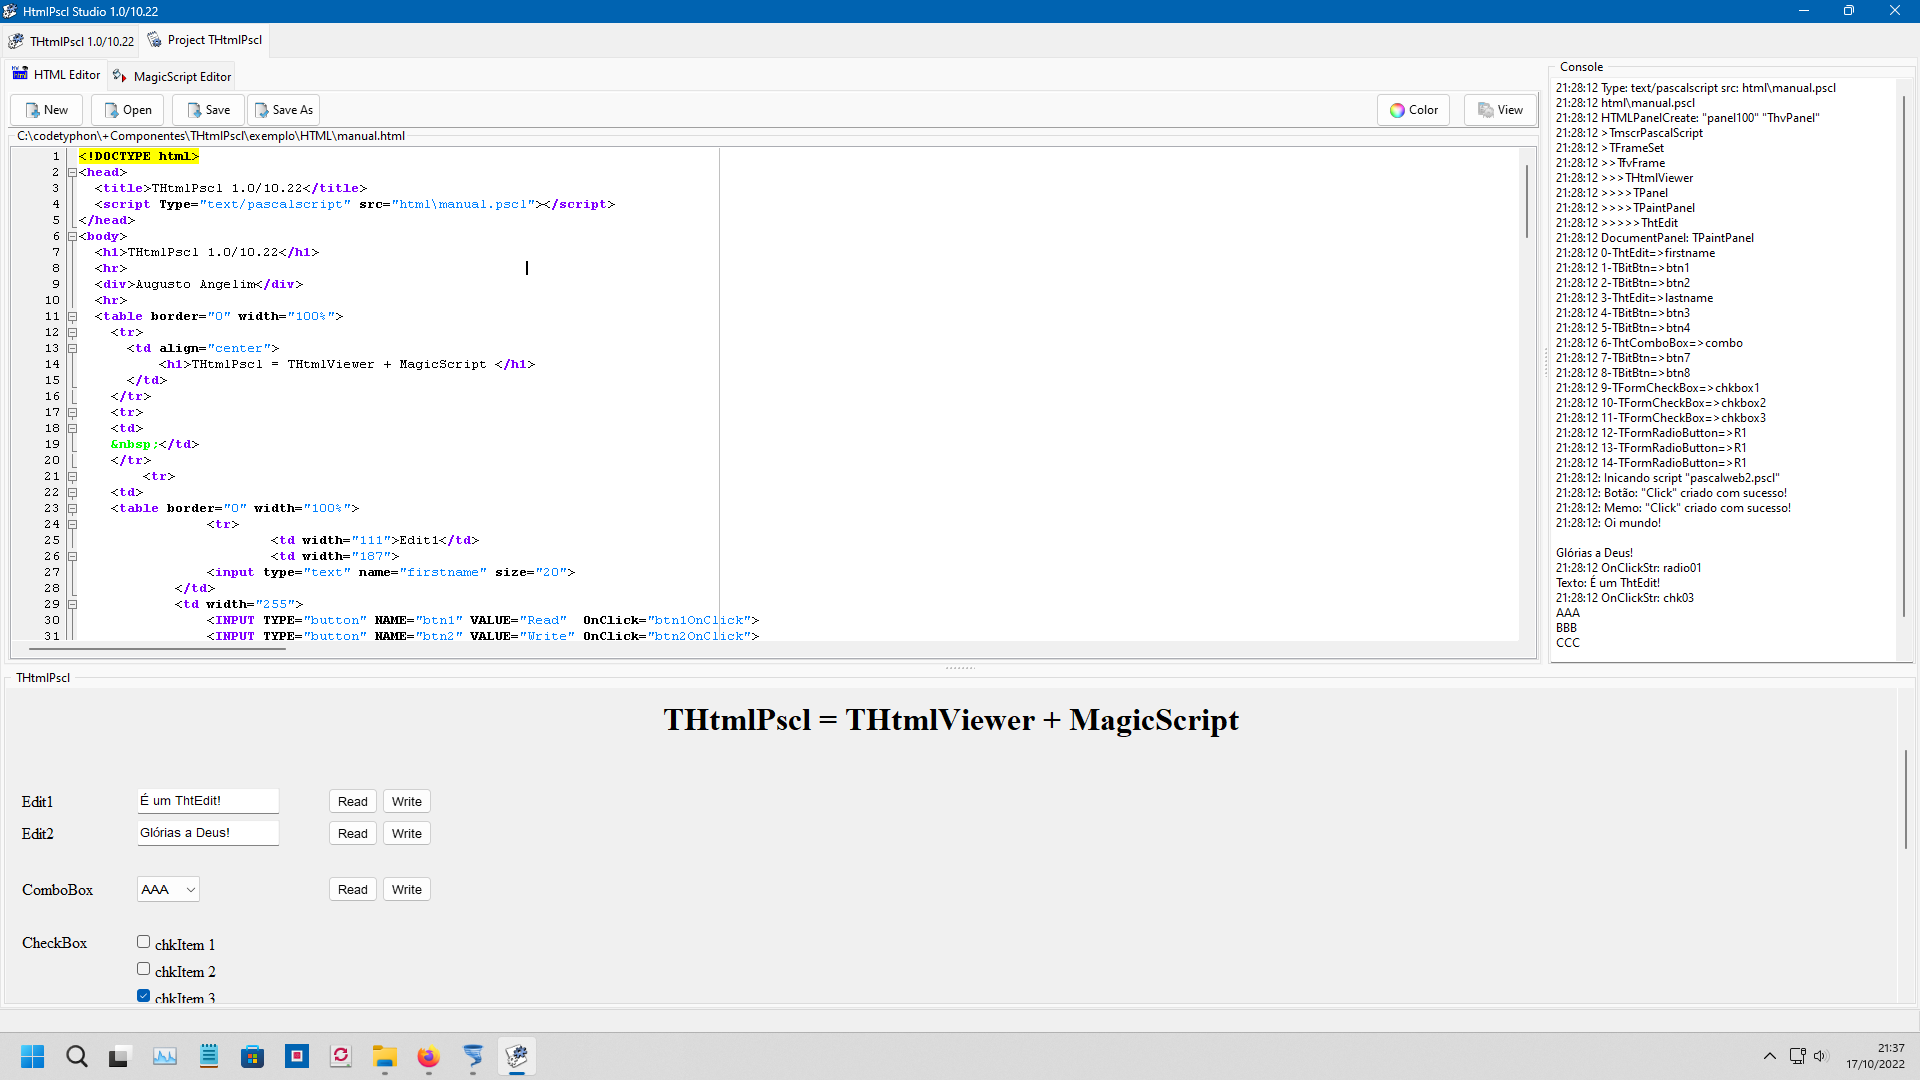Click the View icon in toolbar
Image resolution: width=1920 pixels, height=1080 pixels.
click(1486, 110)
